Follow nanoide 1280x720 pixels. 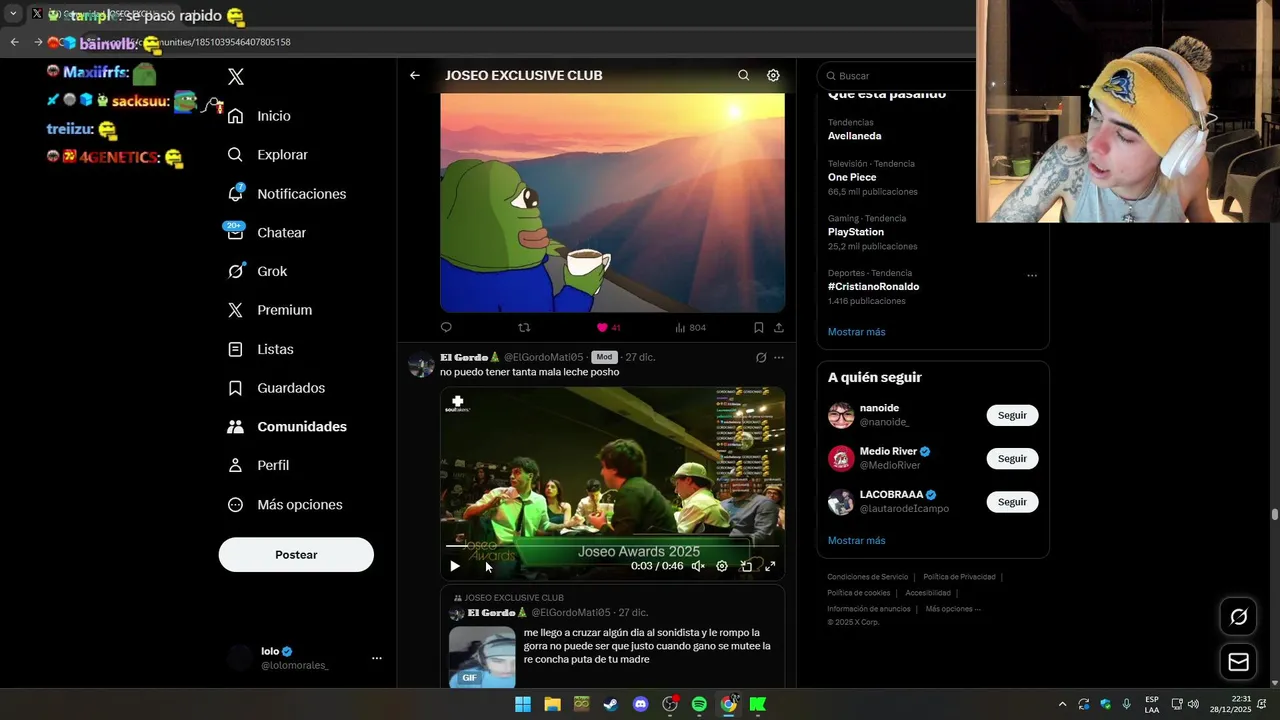(1012, 415)
